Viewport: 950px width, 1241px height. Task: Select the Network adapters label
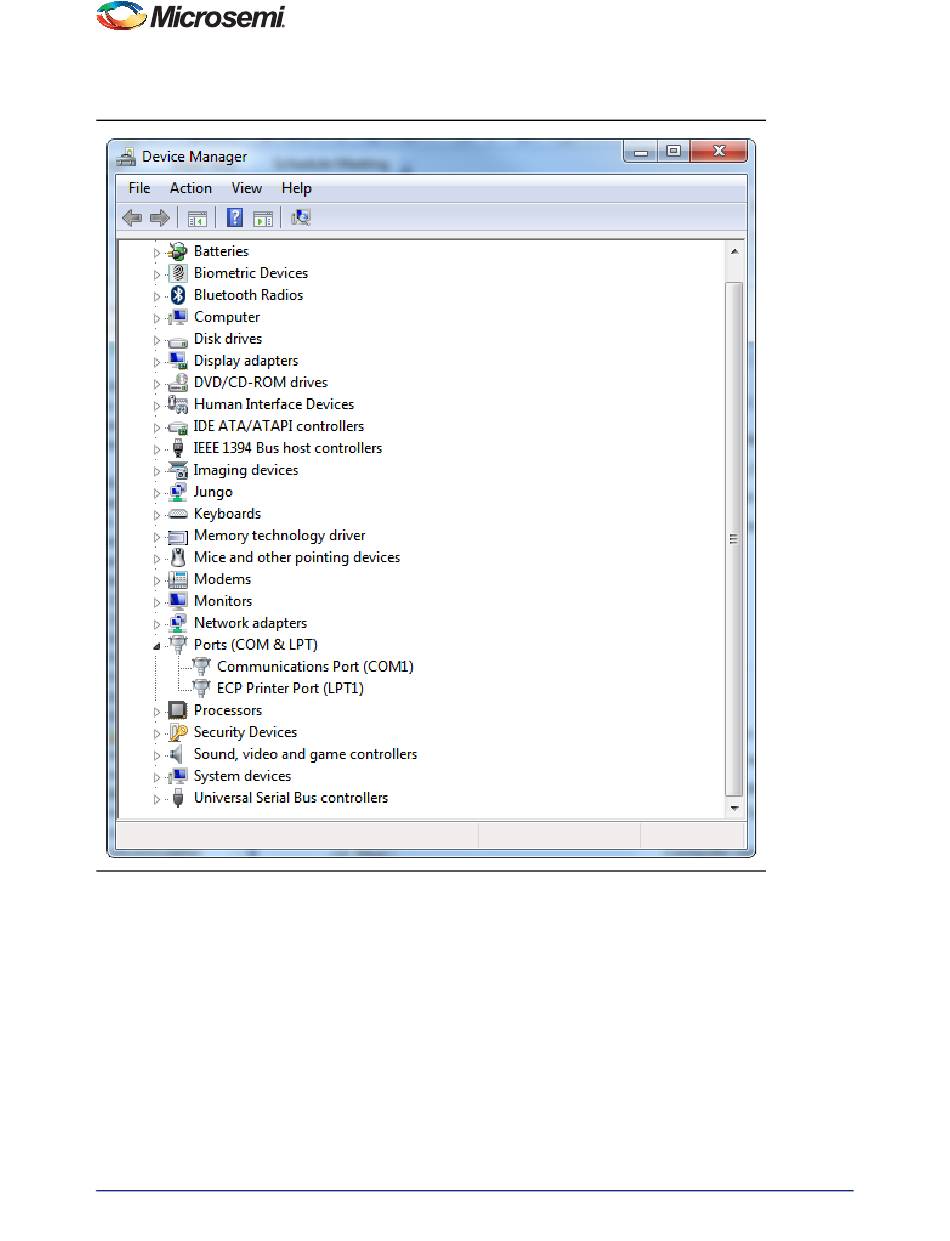coord(250,623)
